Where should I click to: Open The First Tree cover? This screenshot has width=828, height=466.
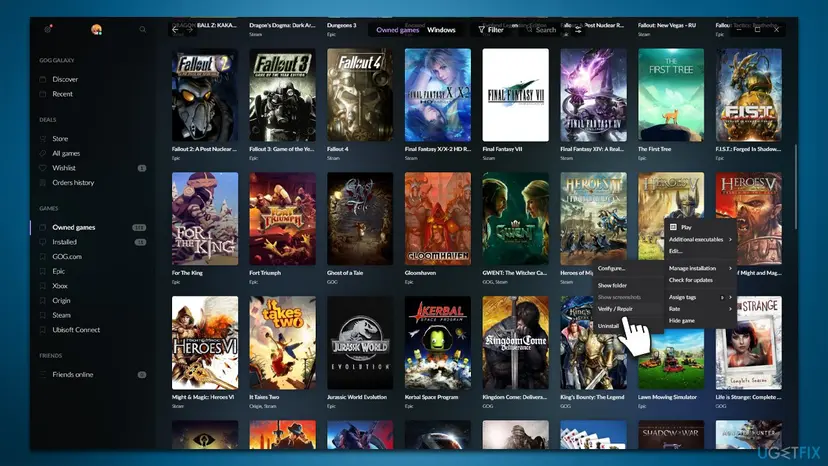671,95
